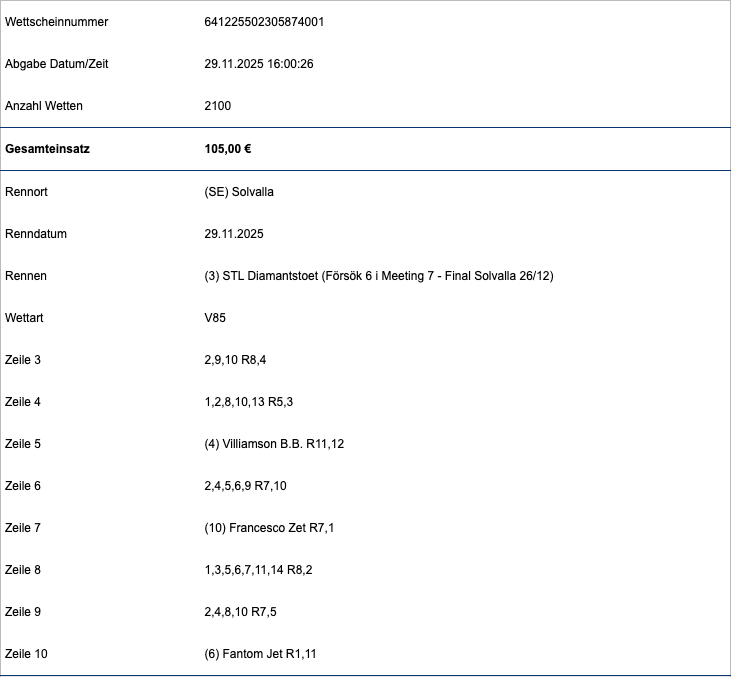
Task: Click the Zeile 10 row label
Action: click(26, 654)
